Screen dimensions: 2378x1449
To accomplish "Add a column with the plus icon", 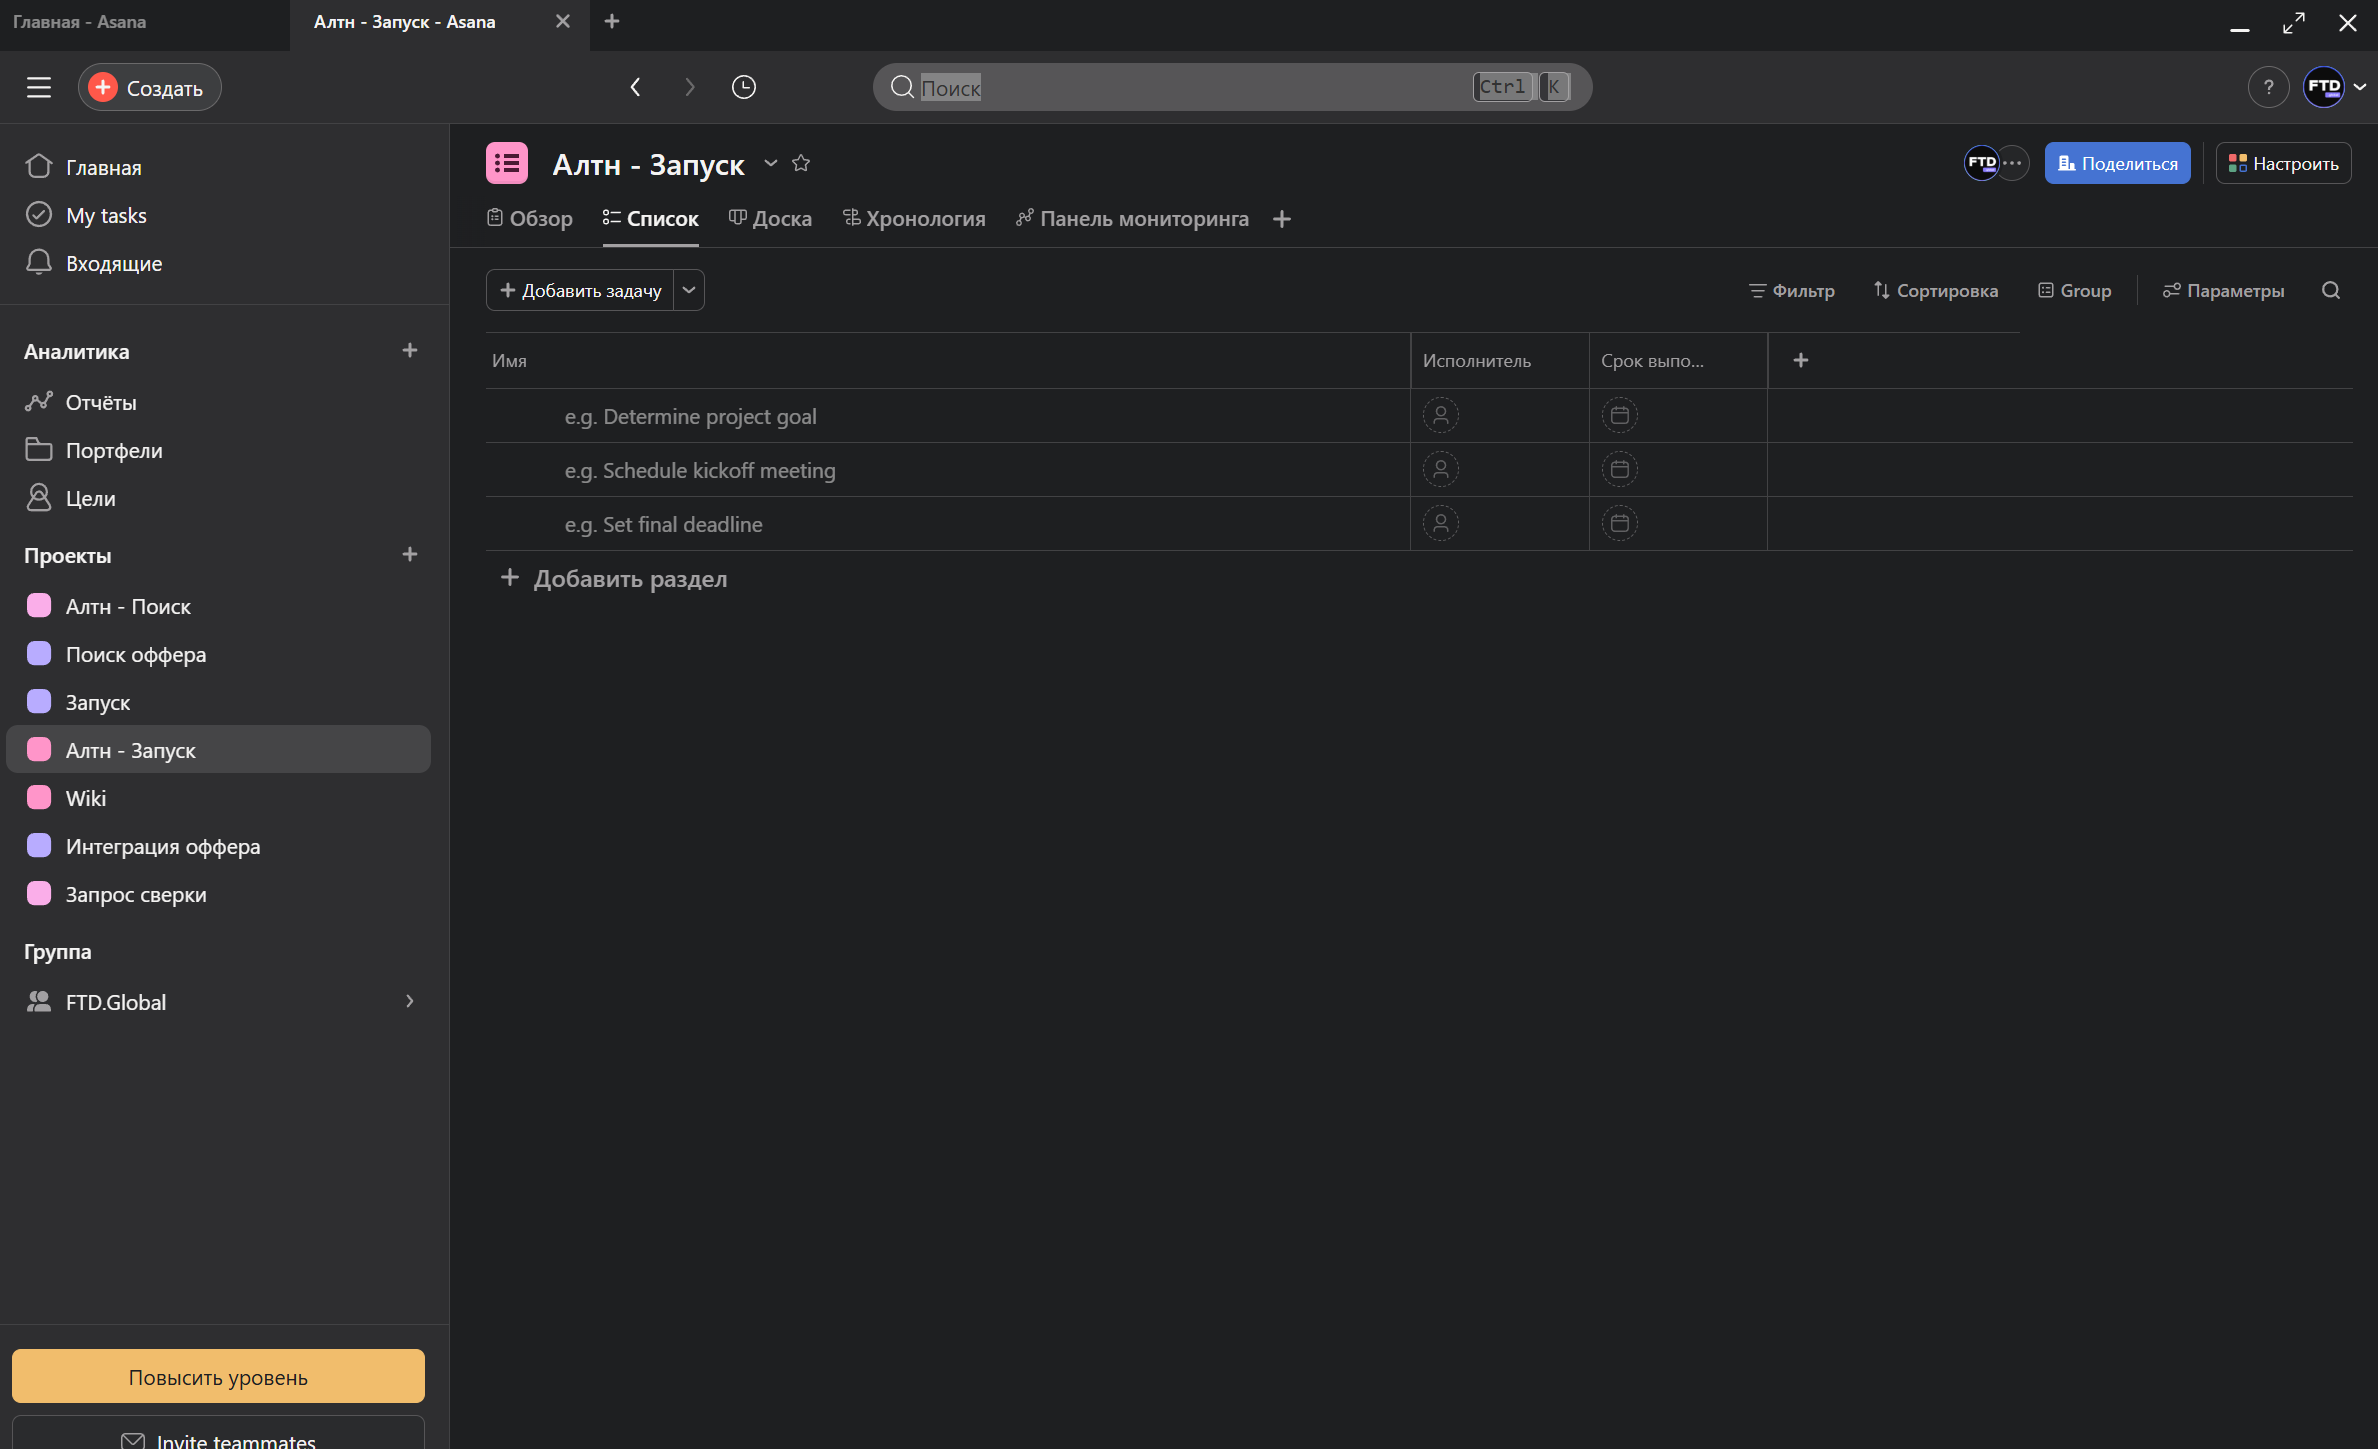I will (1800, 360).
